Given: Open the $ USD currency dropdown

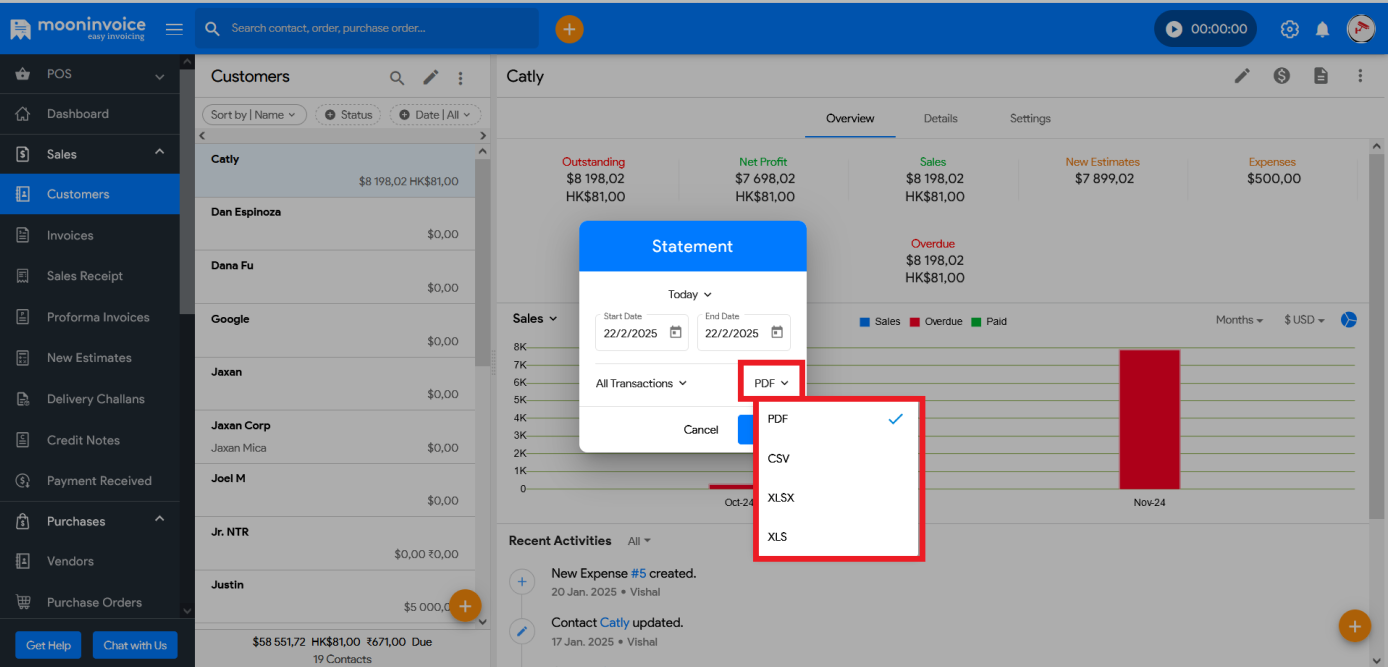Looking at the screenshot, I should click(x=1304, y=320).
